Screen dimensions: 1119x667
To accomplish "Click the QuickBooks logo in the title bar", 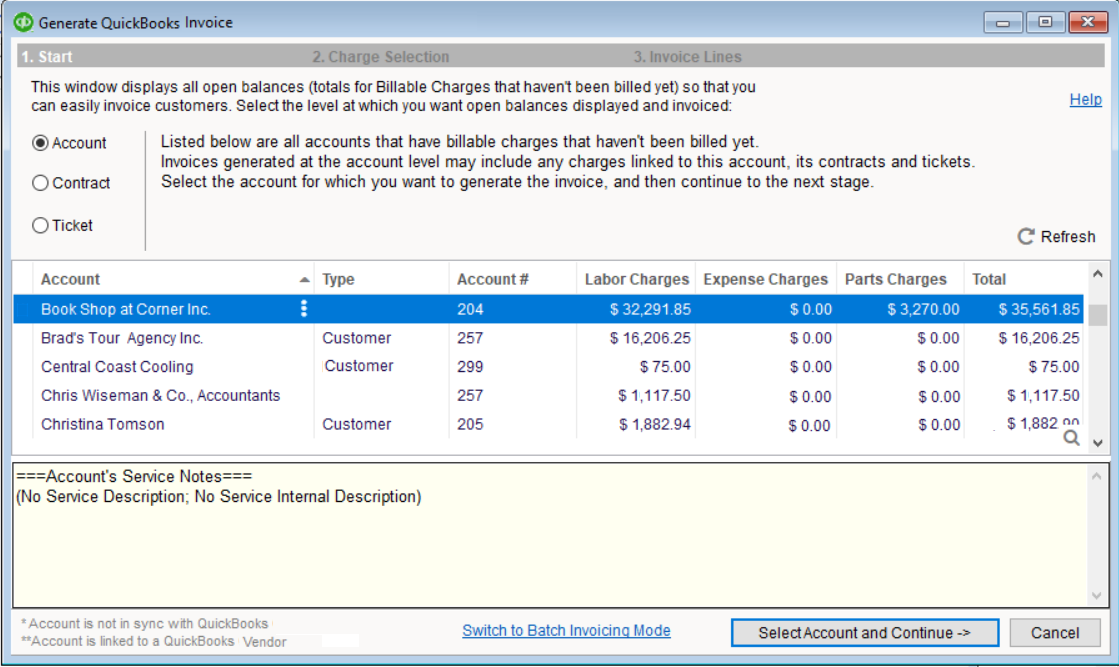I will pyautogui.click(x=25, y=21).
